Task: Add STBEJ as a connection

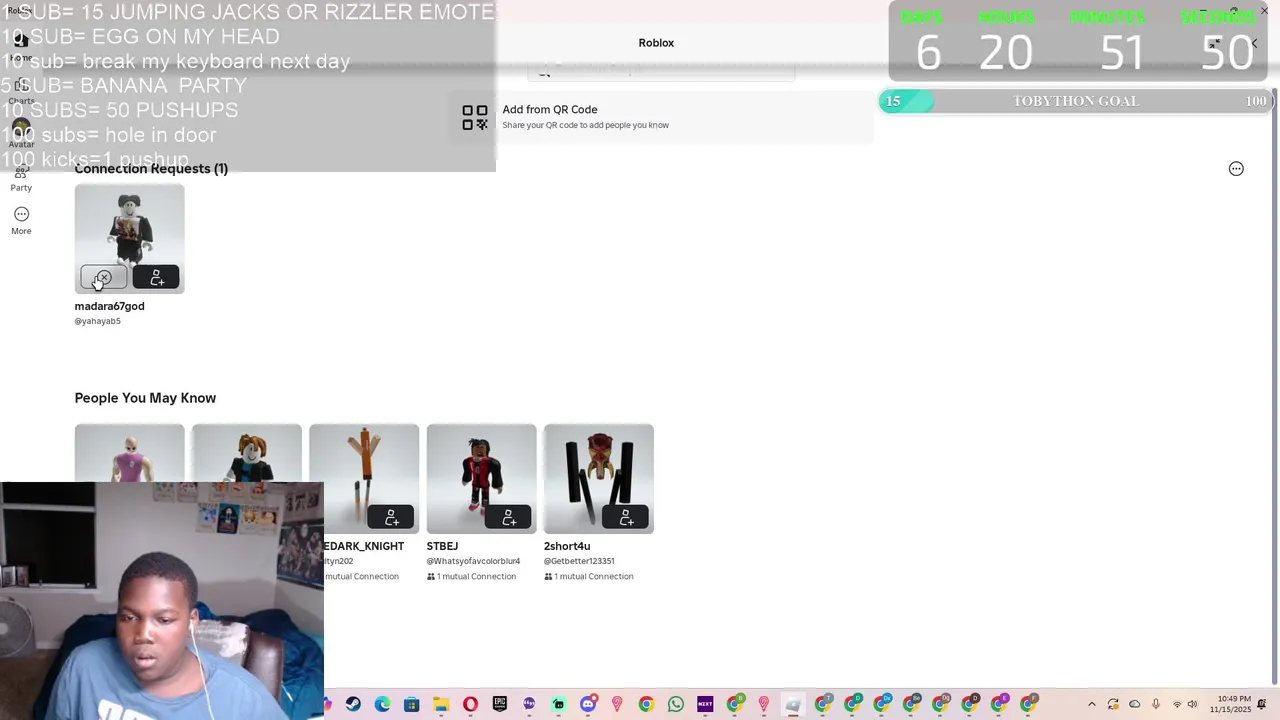Action: [x=508, y=517]
